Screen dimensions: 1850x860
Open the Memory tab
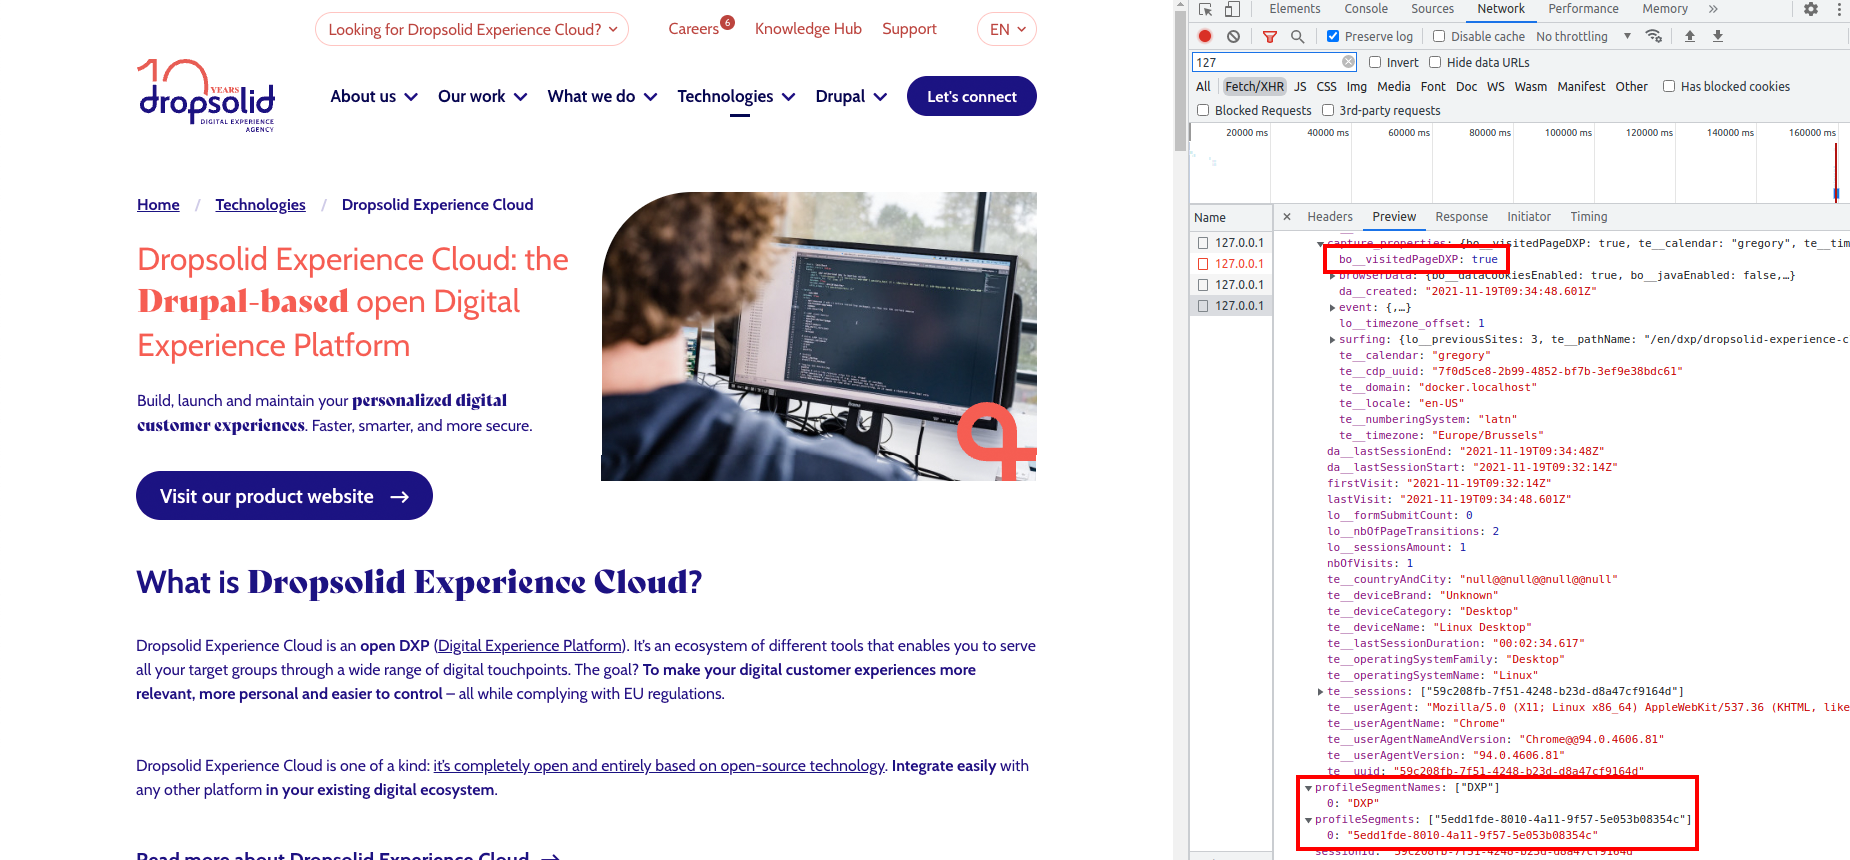(x=1665, y=9)
